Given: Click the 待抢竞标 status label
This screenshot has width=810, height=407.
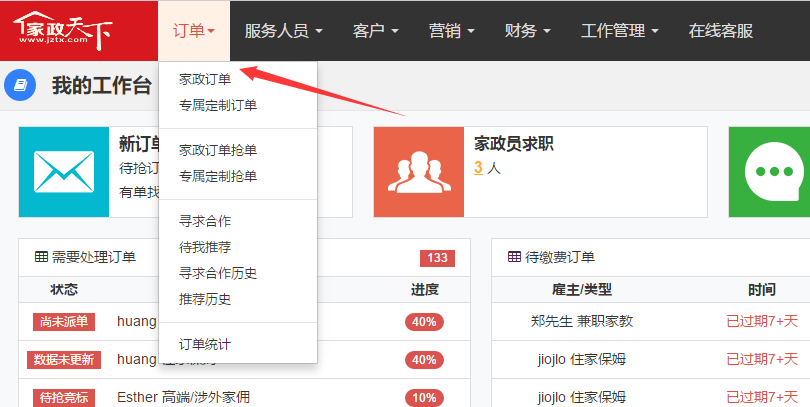Looking at the screenshot, I should pos(64,398).
